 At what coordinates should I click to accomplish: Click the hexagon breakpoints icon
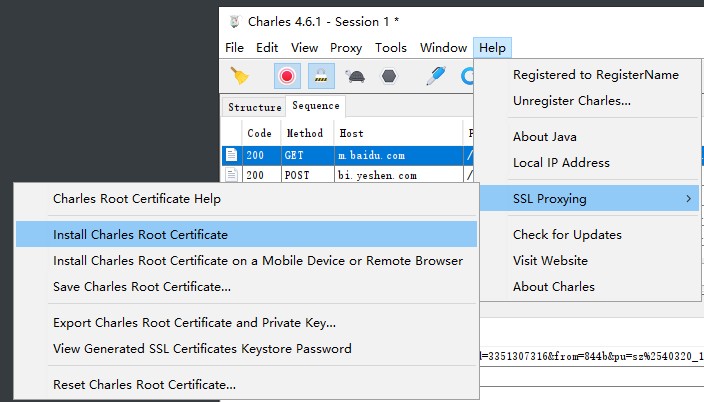point(388,76)
